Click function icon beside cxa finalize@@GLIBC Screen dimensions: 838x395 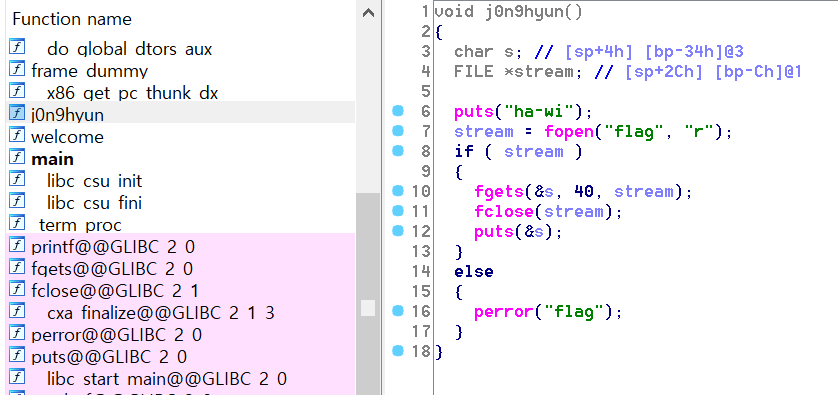[x=17, y=311]
